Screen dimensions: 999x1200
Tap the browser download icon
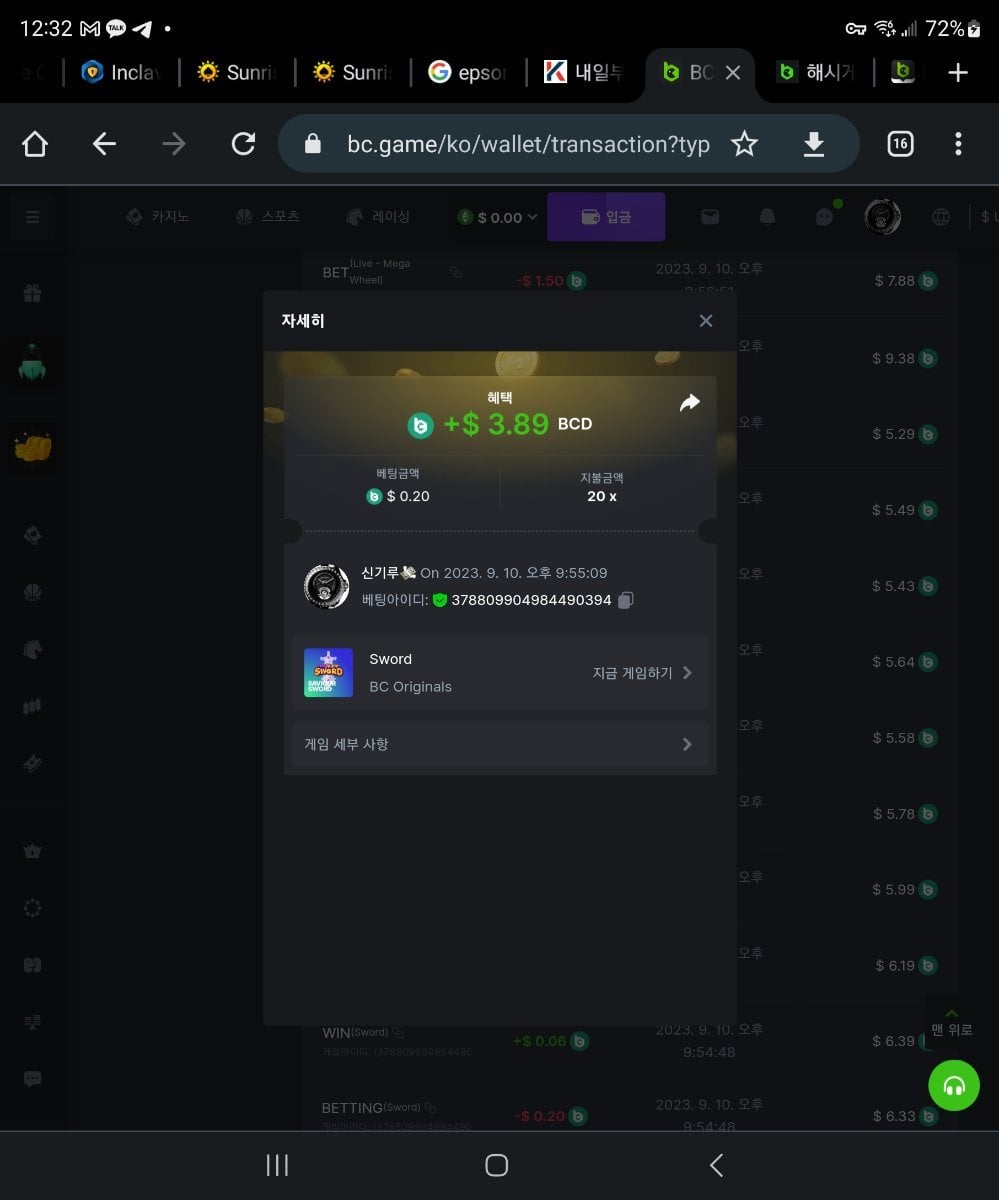(814, 145)
